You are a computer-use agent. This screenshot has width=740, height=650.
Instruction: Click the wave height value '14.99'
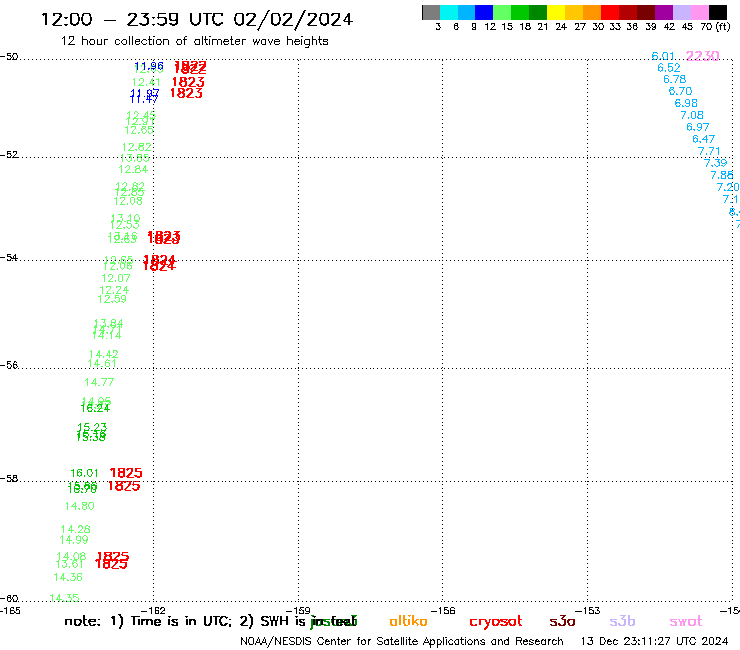pyautogui.click(x=74, y=540)
